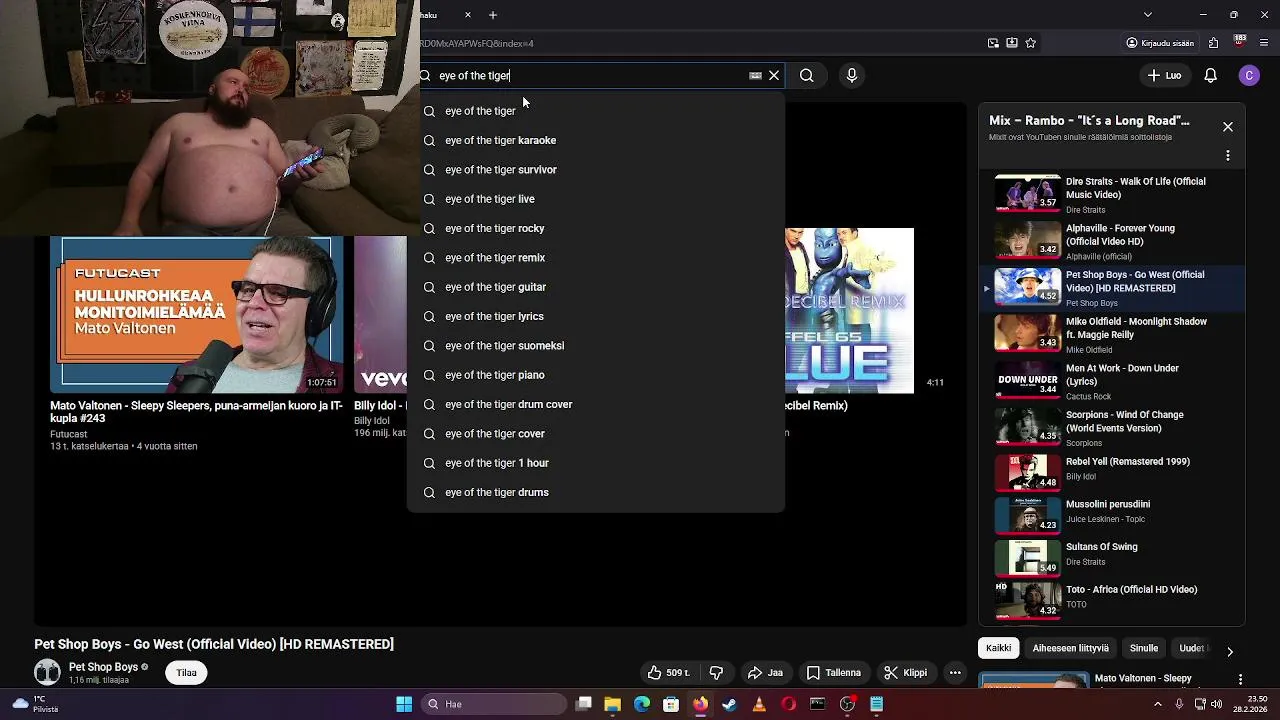Viewport: 1280px width, 720px height.
Task: Share the video with Jaa
Action: (x=766, y=673)
